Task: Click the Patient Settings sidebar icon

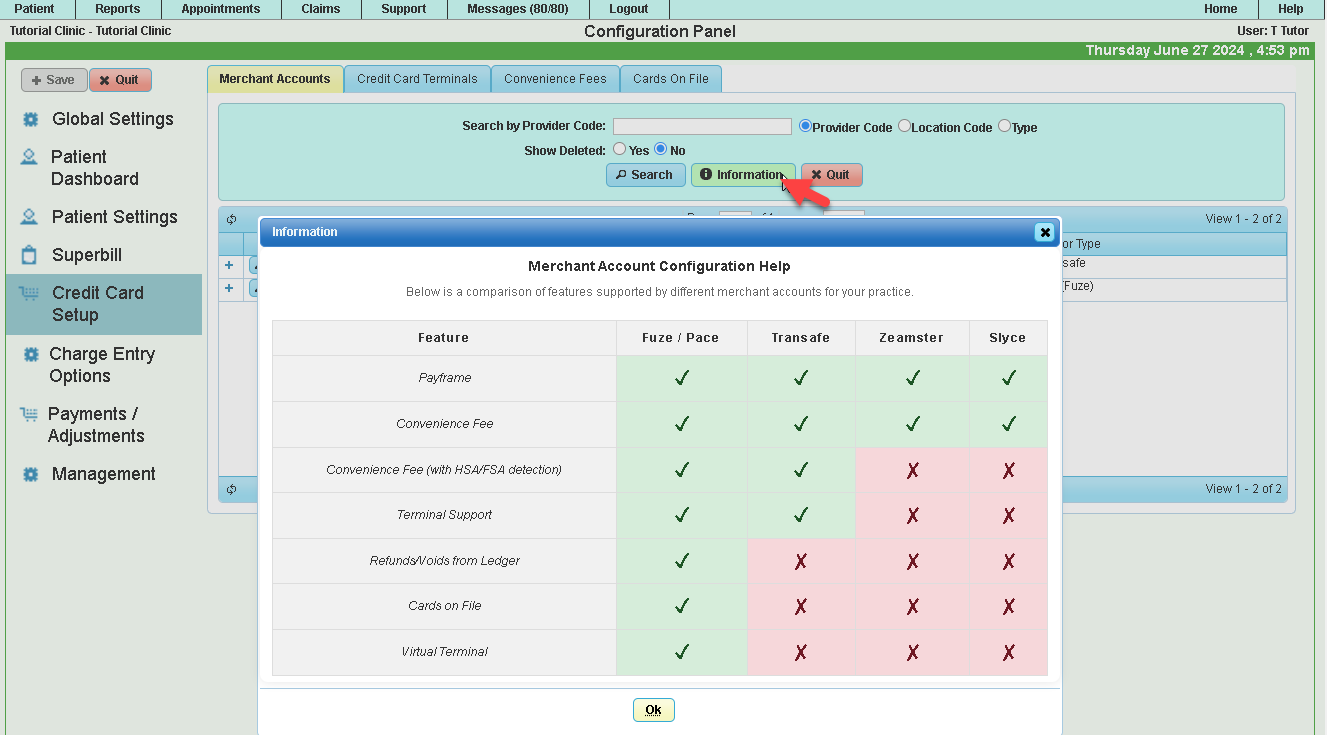Action: click(x=30, y=217)
